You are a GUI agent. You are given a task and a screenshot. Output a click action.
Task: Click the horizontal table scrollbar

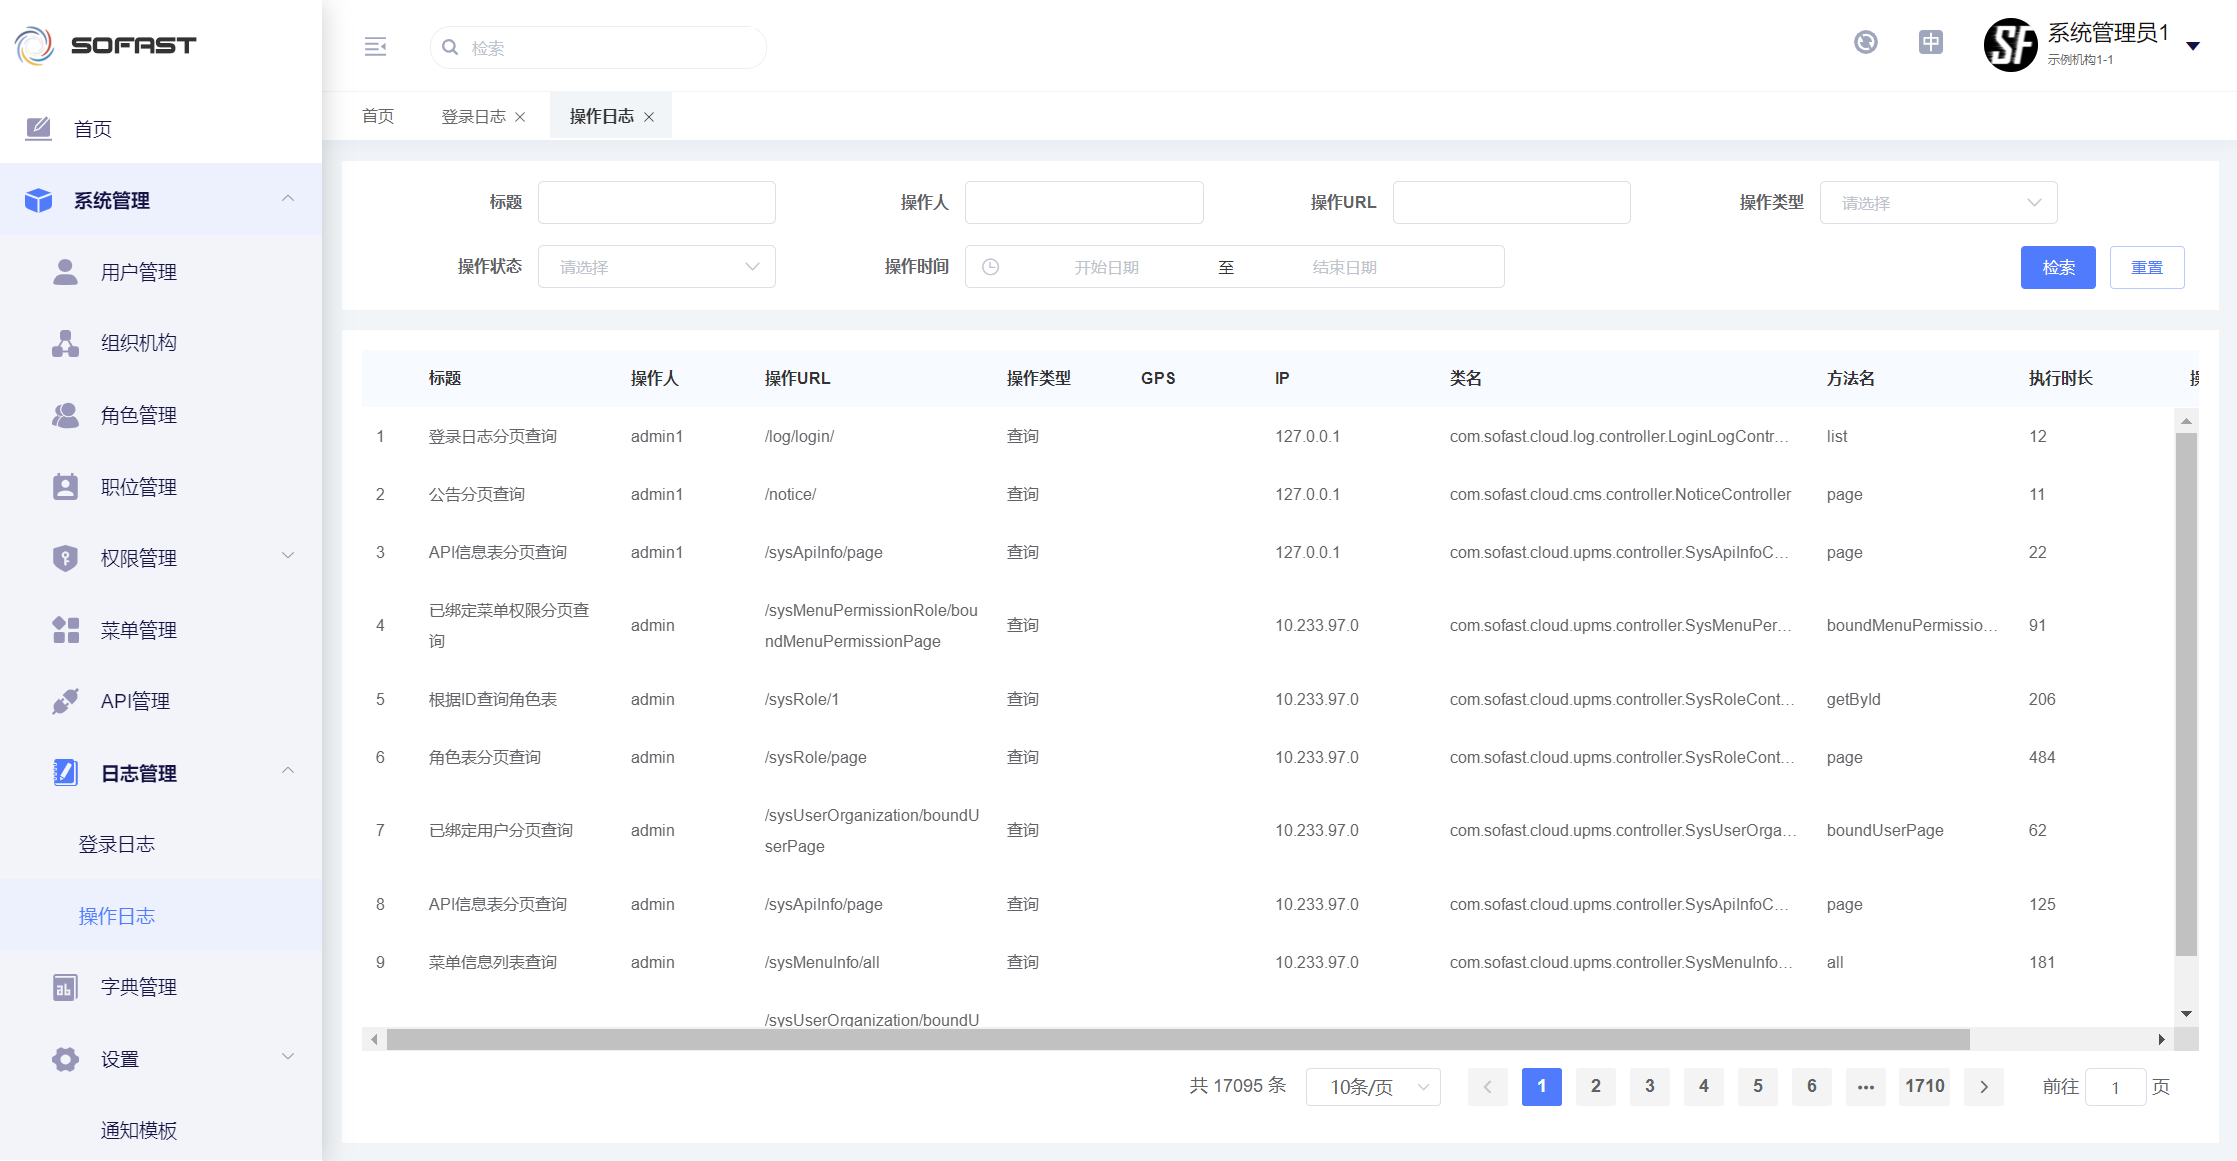tap(1177, 1040)
